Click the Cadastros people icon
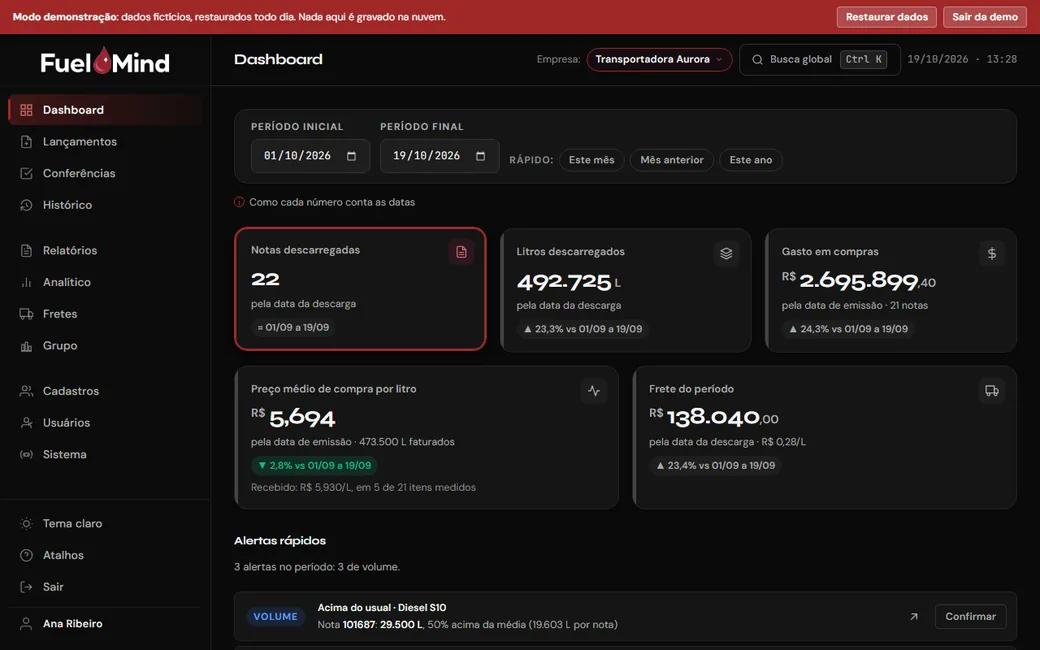Viewport: 1040px width, 650px height. (x=27, y=391)
